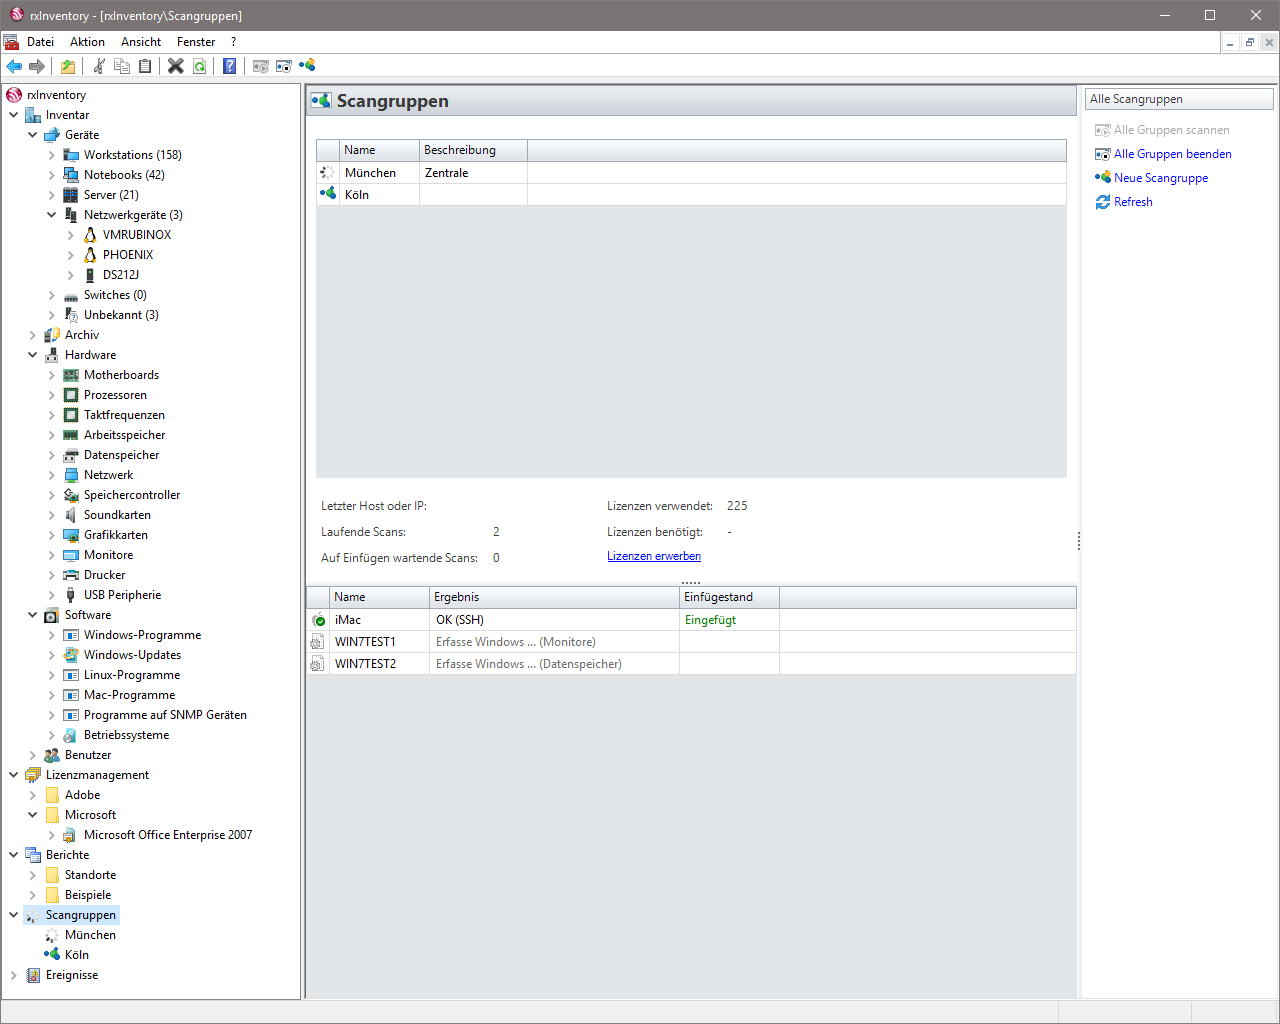The width and height of the screenshot is (1280, 1024).
Task: Sort scan results by the Ergebnis column
Action: [x=554, y=597]
